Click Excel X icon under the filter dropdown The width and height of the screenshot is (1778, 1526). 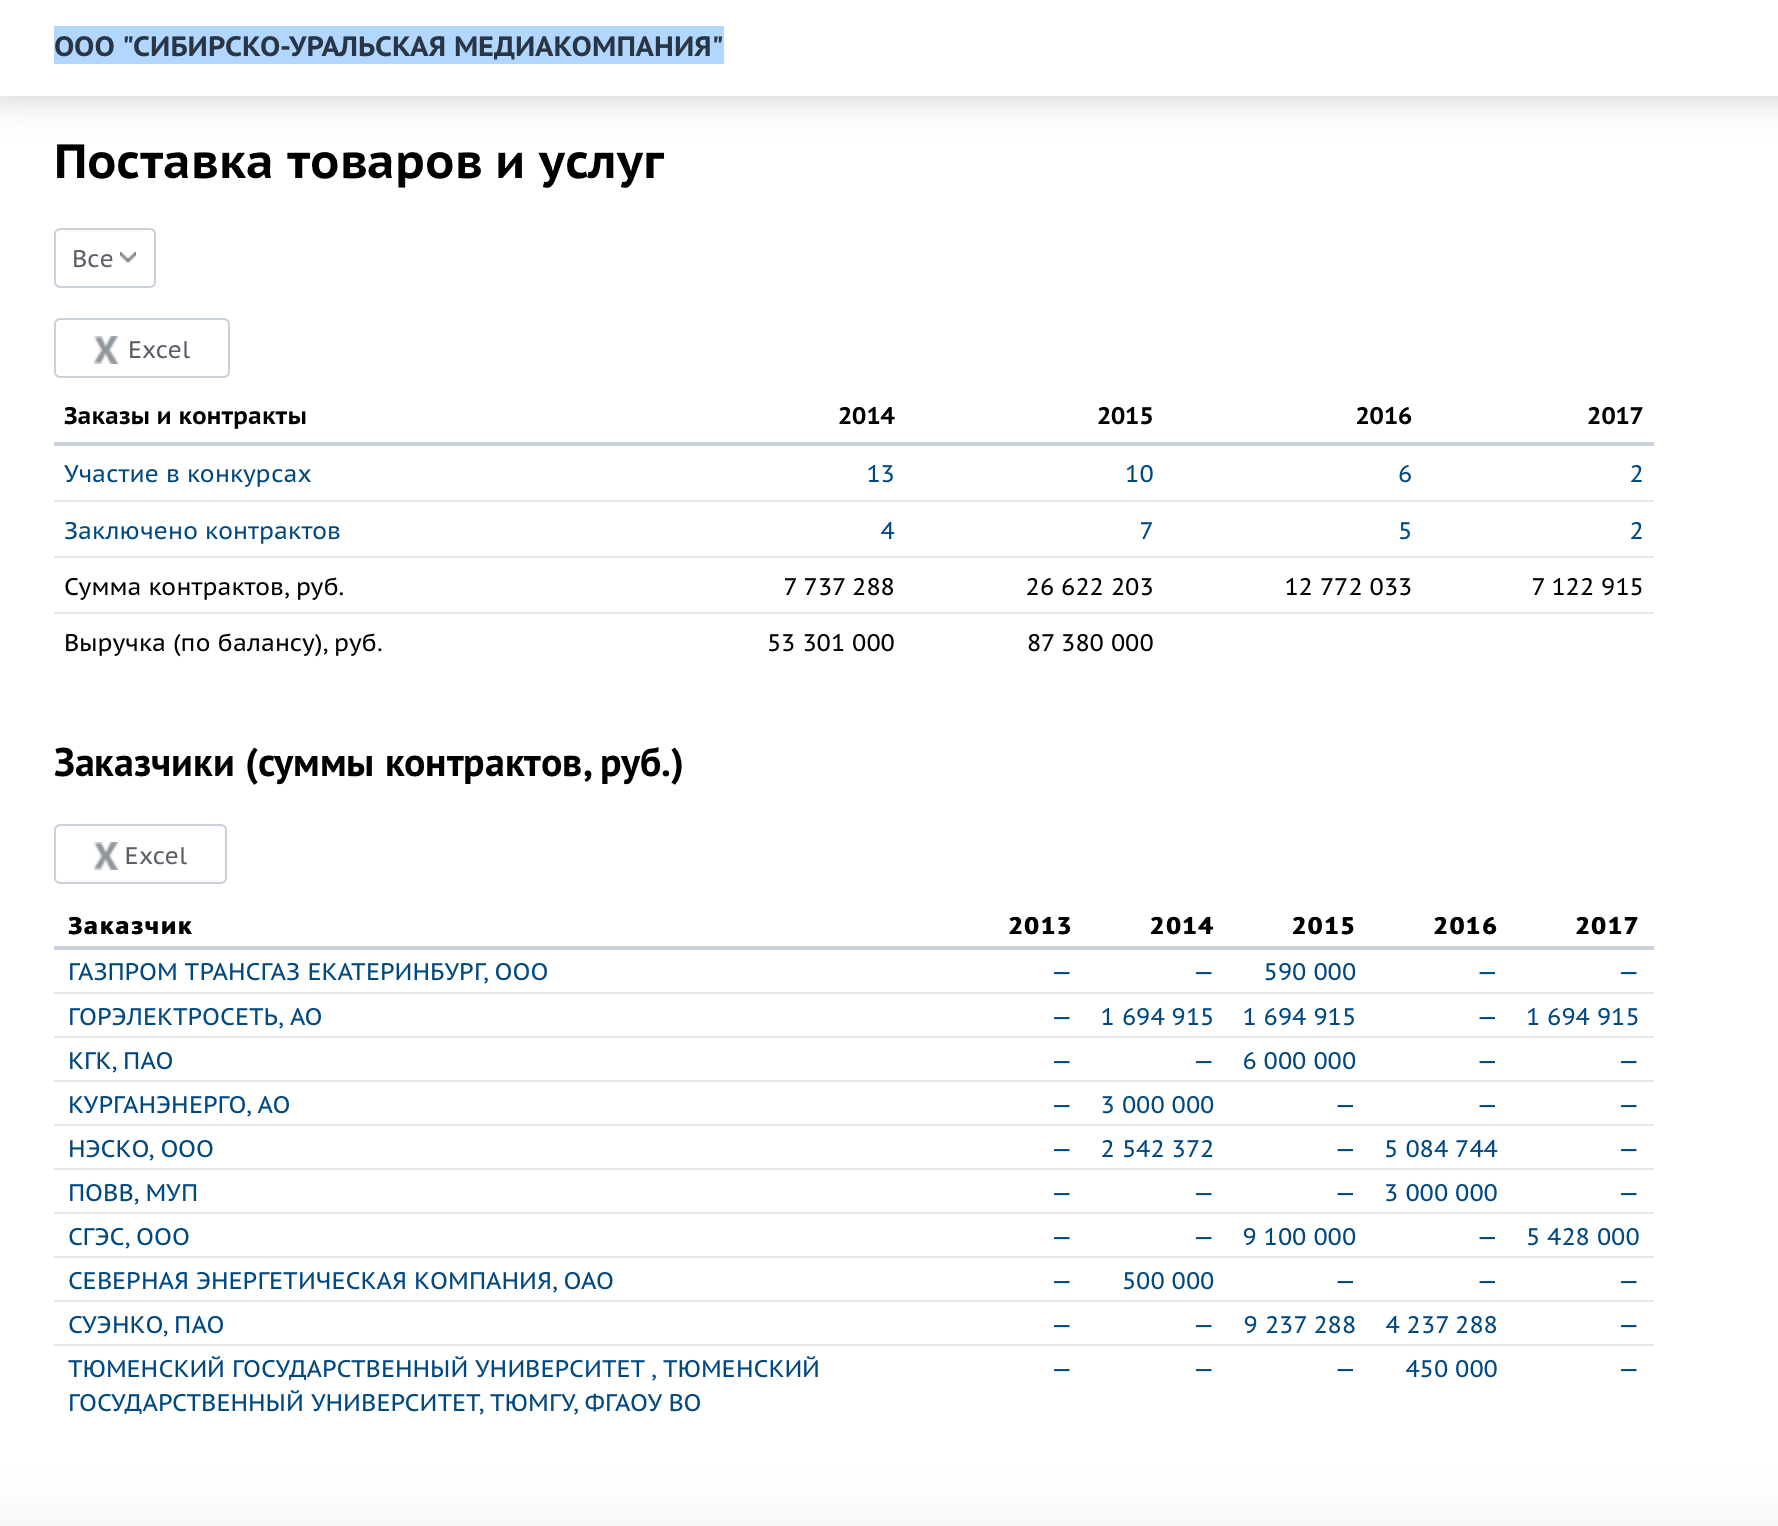[x=106, y=349]
